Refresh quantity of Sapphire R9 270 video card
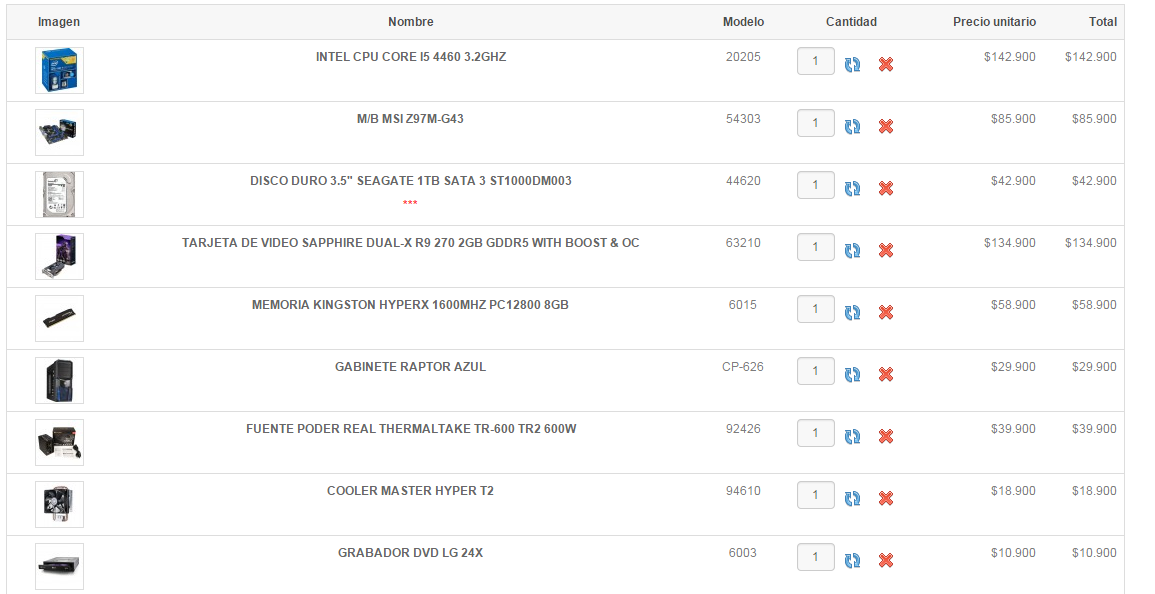Image resolution: width=1155 pixels, height=594 pixels. click(x=852, y=251)
